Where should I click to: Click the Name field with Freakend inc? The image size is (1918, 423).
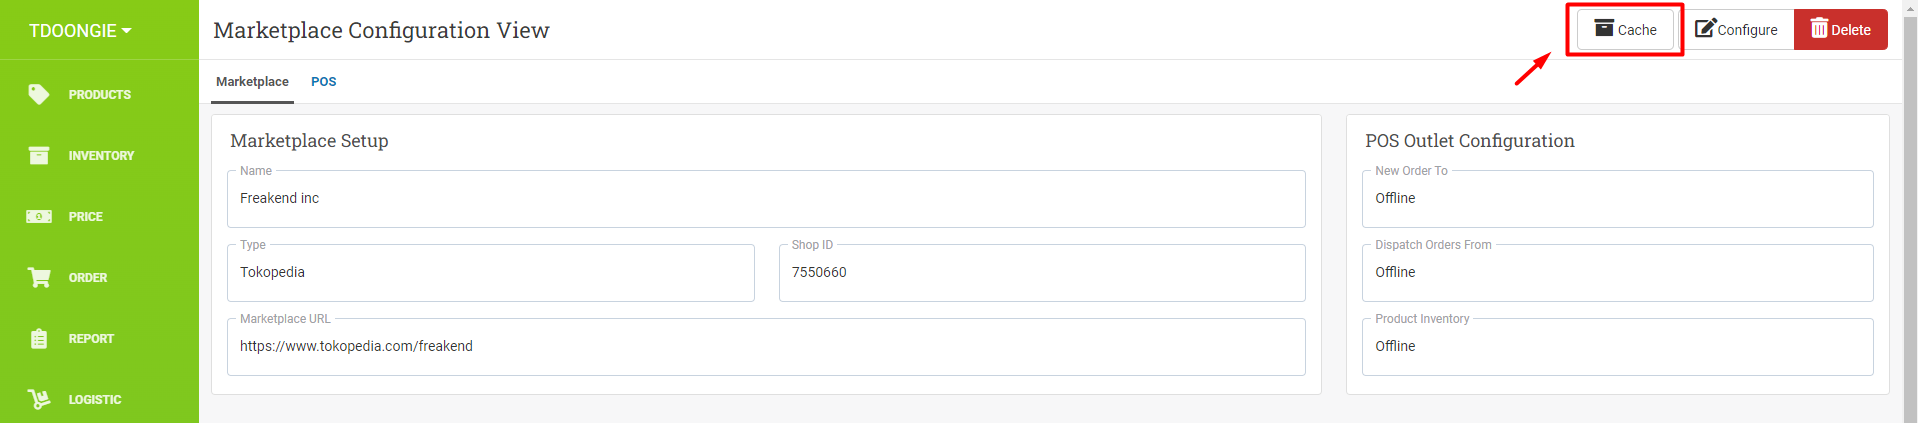click(766, 199)
